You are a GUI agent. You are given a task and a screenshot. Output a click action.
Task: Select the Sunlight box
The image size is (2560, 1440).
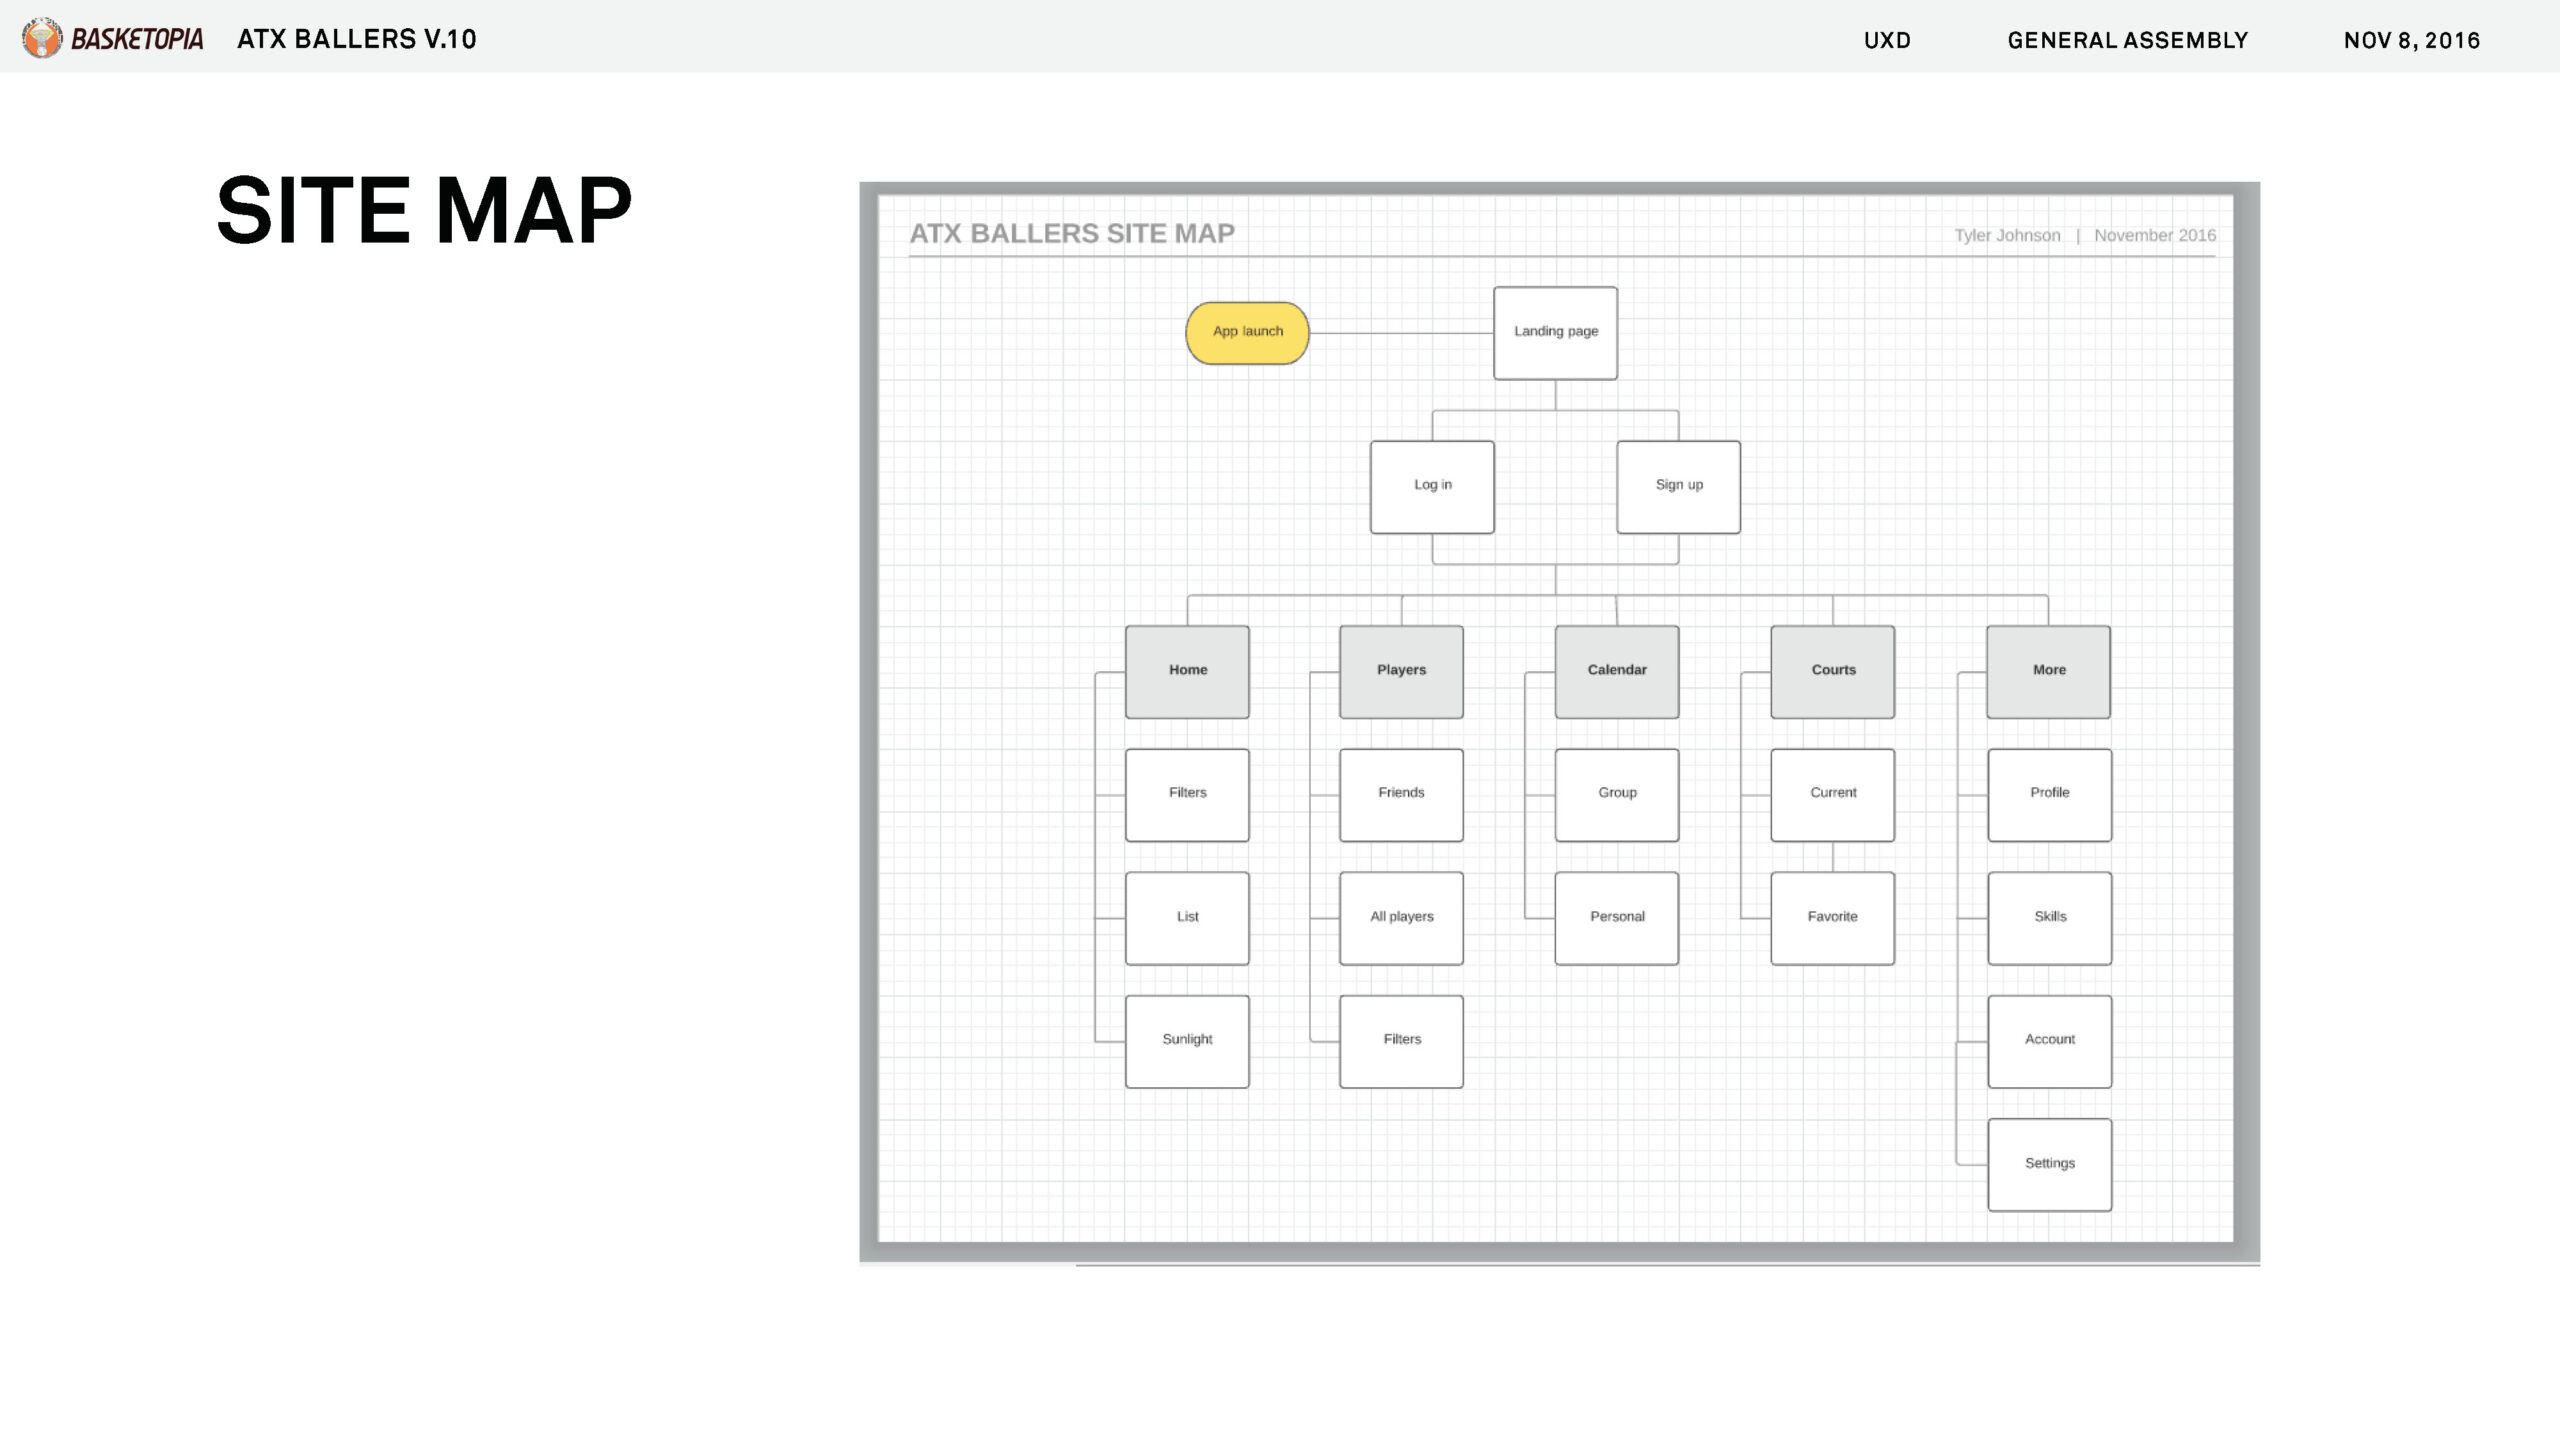pos(1187,1041)
